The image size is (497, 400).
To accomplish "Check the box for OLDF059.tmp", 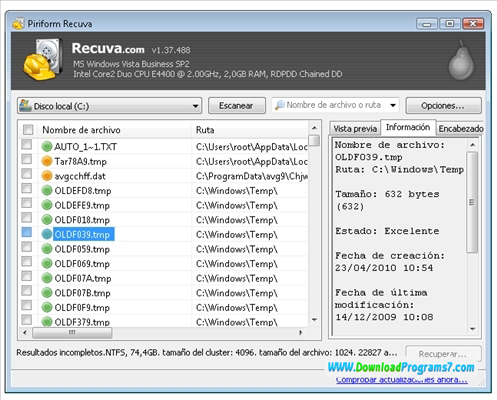I will coord(27,247).
